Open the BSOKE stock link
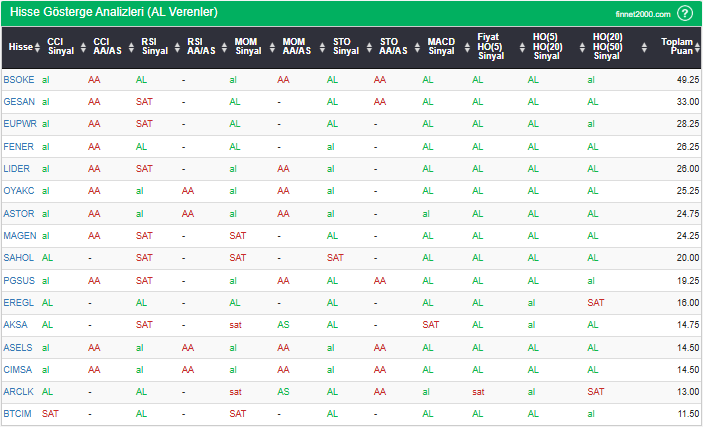Image resolution: width=703 pixels, height=427 pixels. [x=19, y=79]
